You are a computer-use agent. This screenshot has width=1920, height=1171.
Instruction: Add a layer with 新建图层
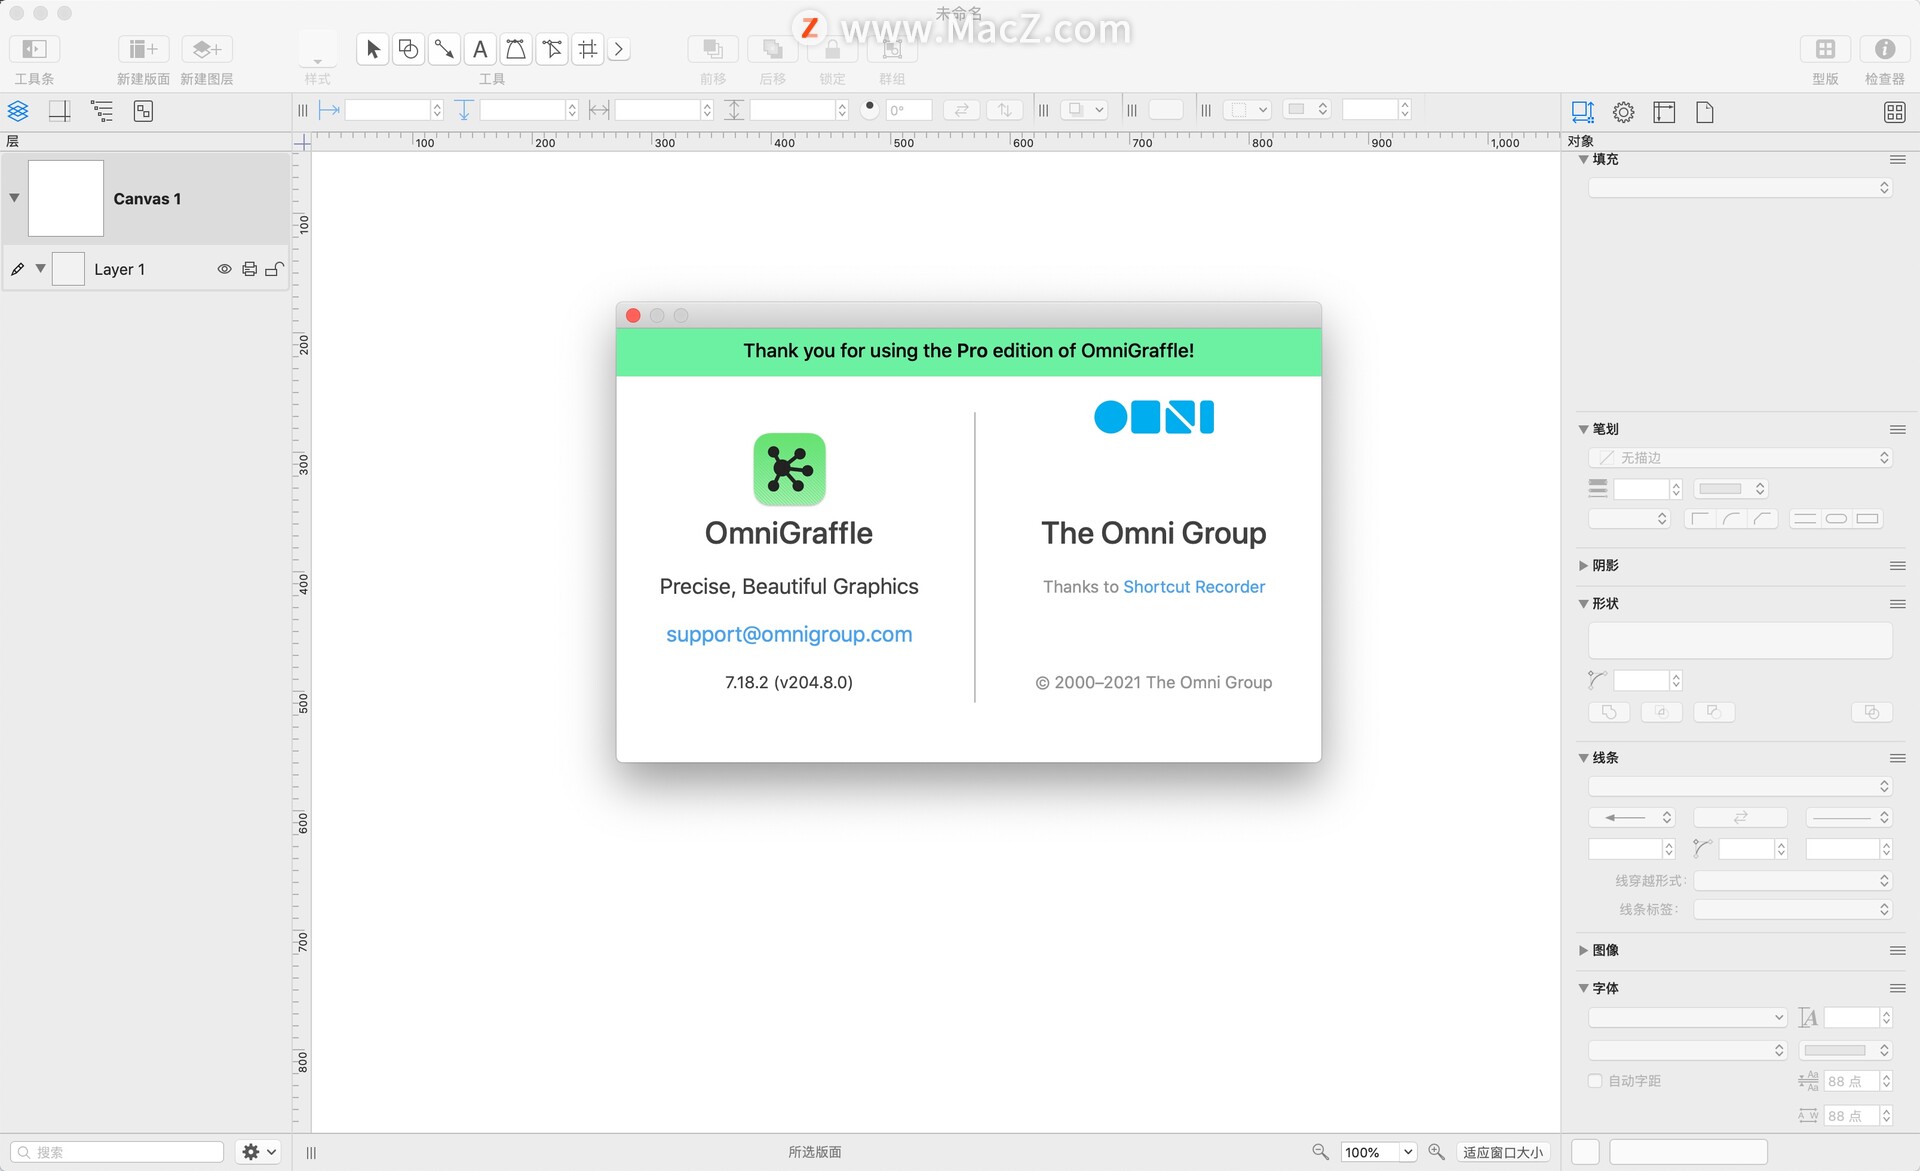[207, 49]
